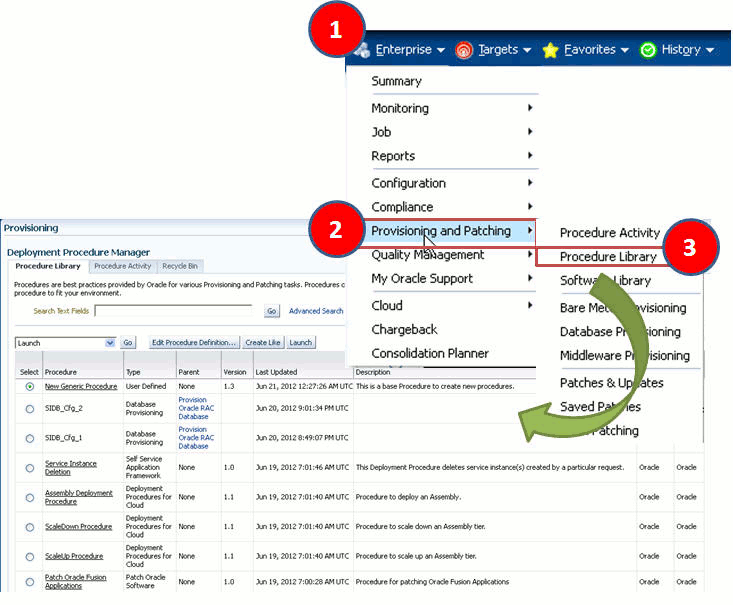Select Consolidation Planner menu entry

click(430, 353)
